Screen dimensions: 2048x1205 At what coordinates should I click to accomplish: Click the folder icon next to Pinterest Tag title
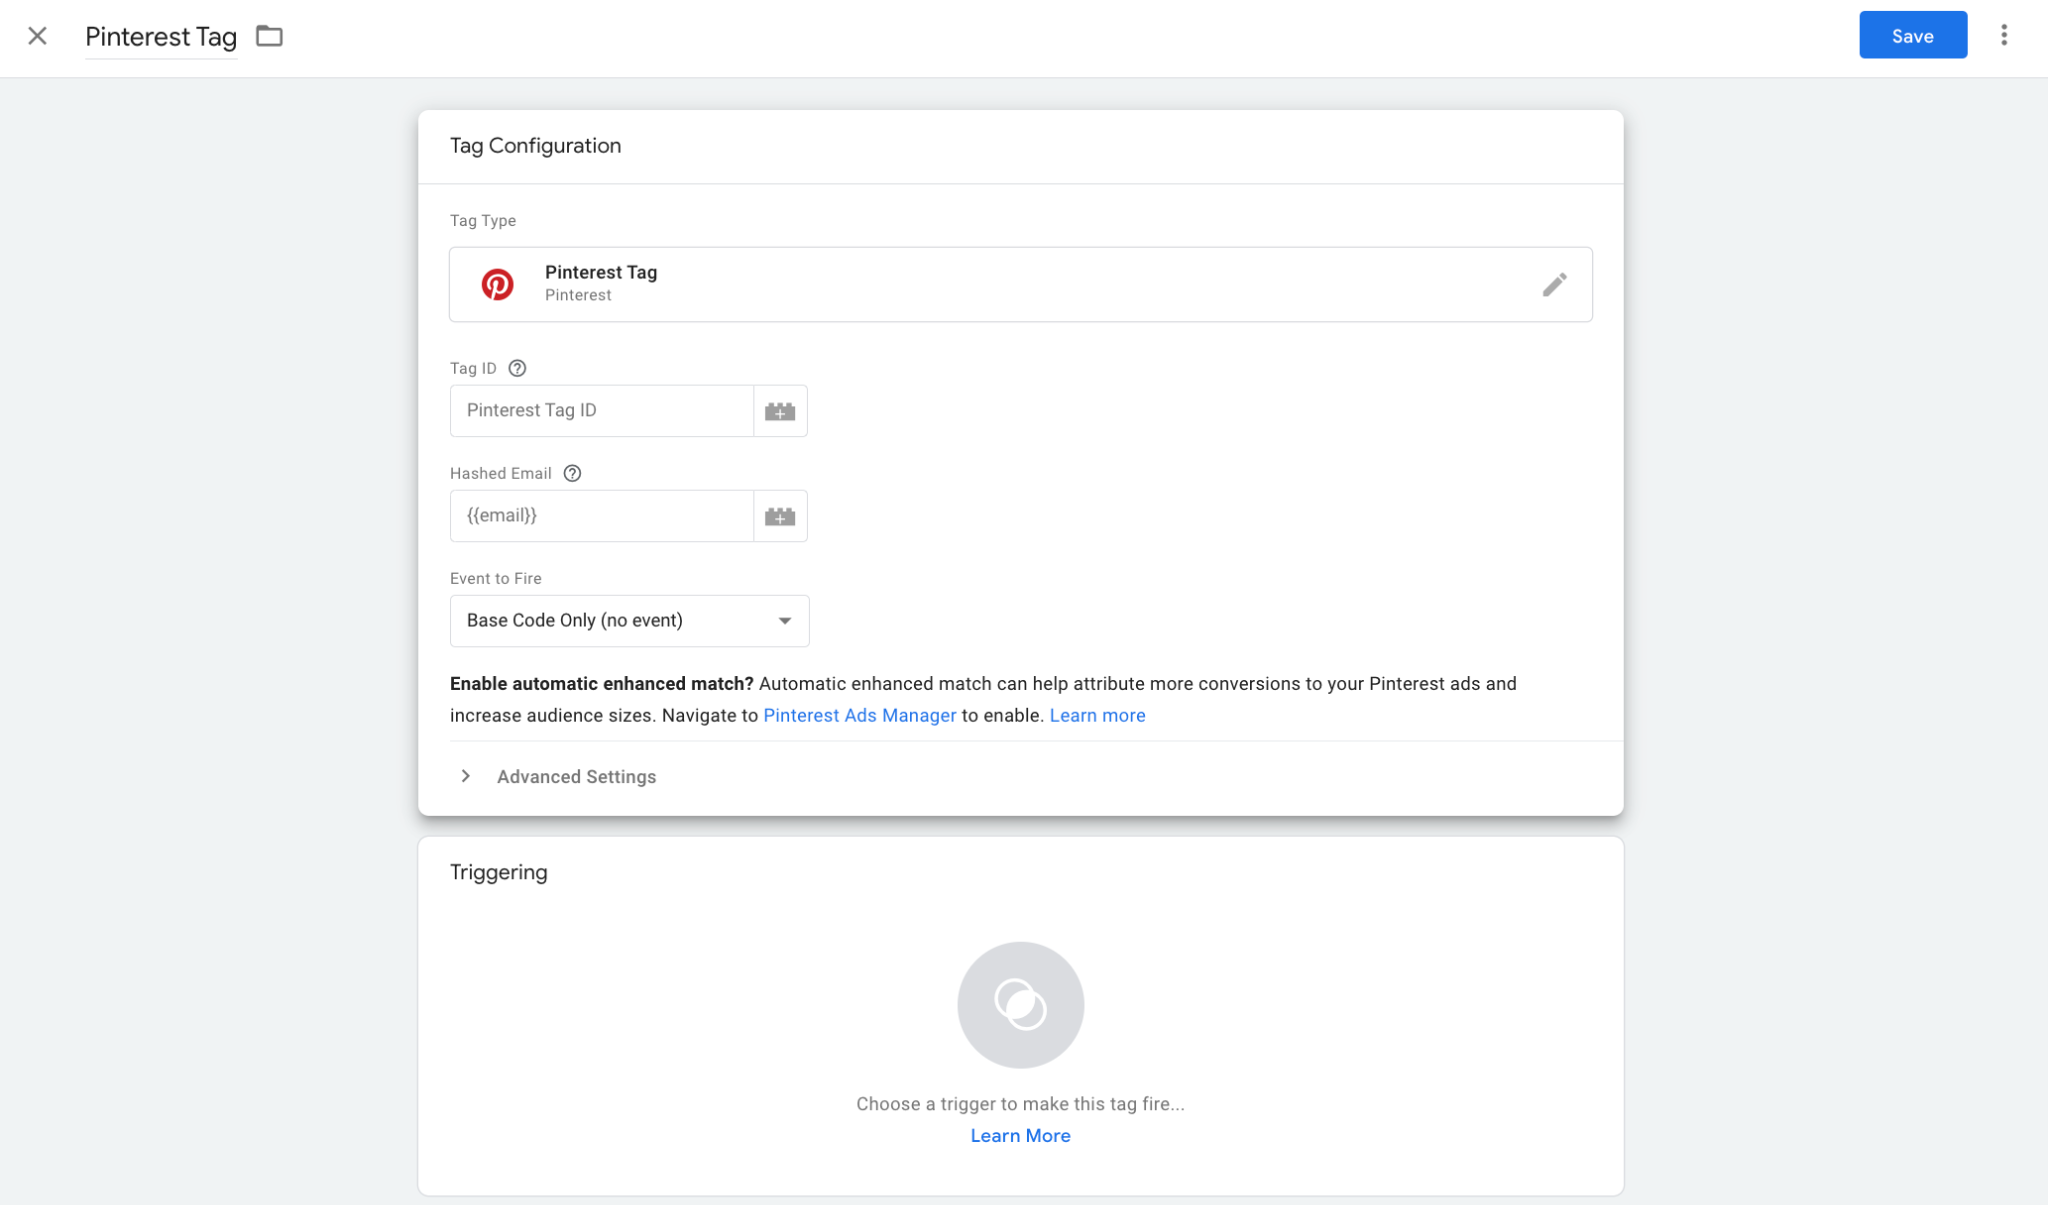pyautogui.click(x=269, y=36)
